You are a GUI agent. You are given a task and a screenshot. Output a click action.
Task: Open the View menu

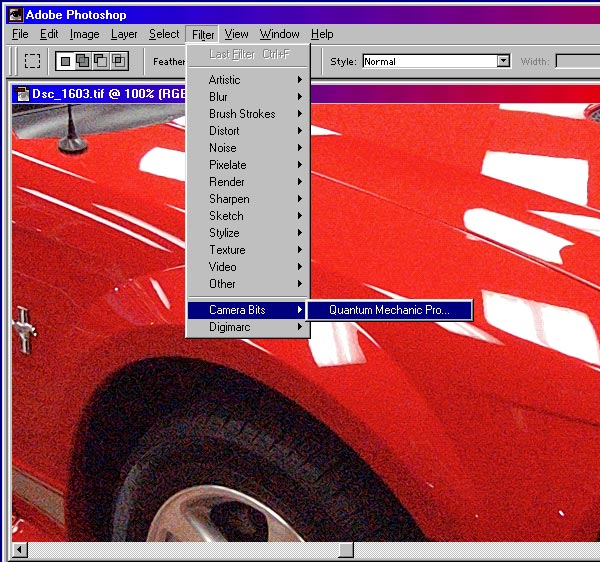[x=236, y=34]
